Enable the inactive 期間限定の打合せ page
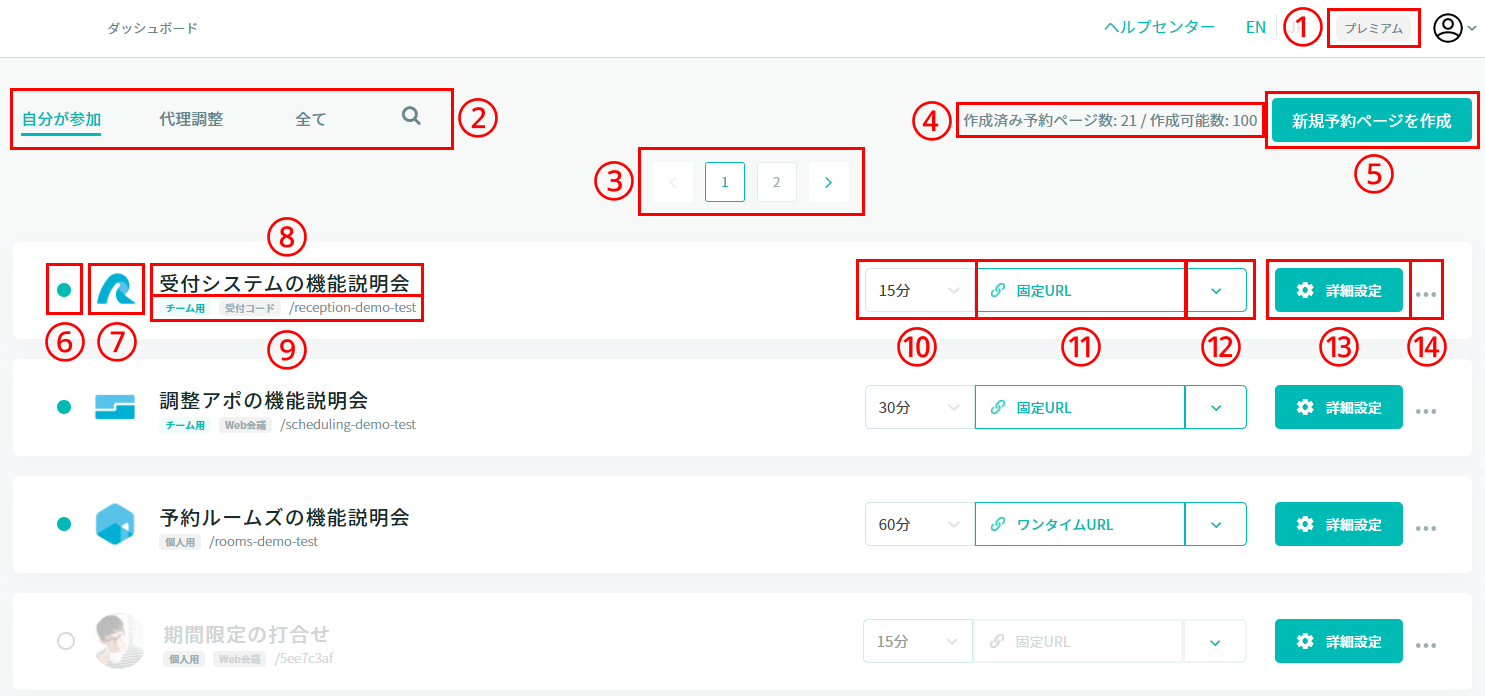 [x=66, y=641]
